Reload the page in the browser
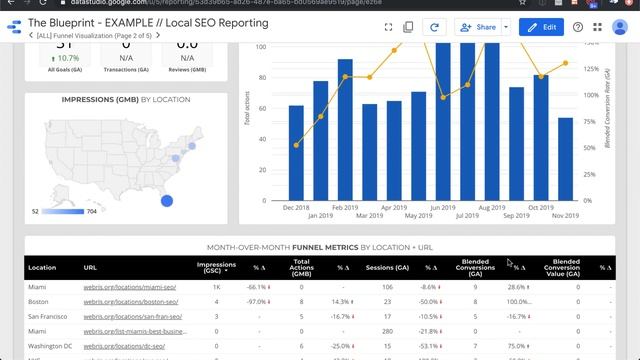Viewport: 640px width, 360px height. tap(42, 2)
